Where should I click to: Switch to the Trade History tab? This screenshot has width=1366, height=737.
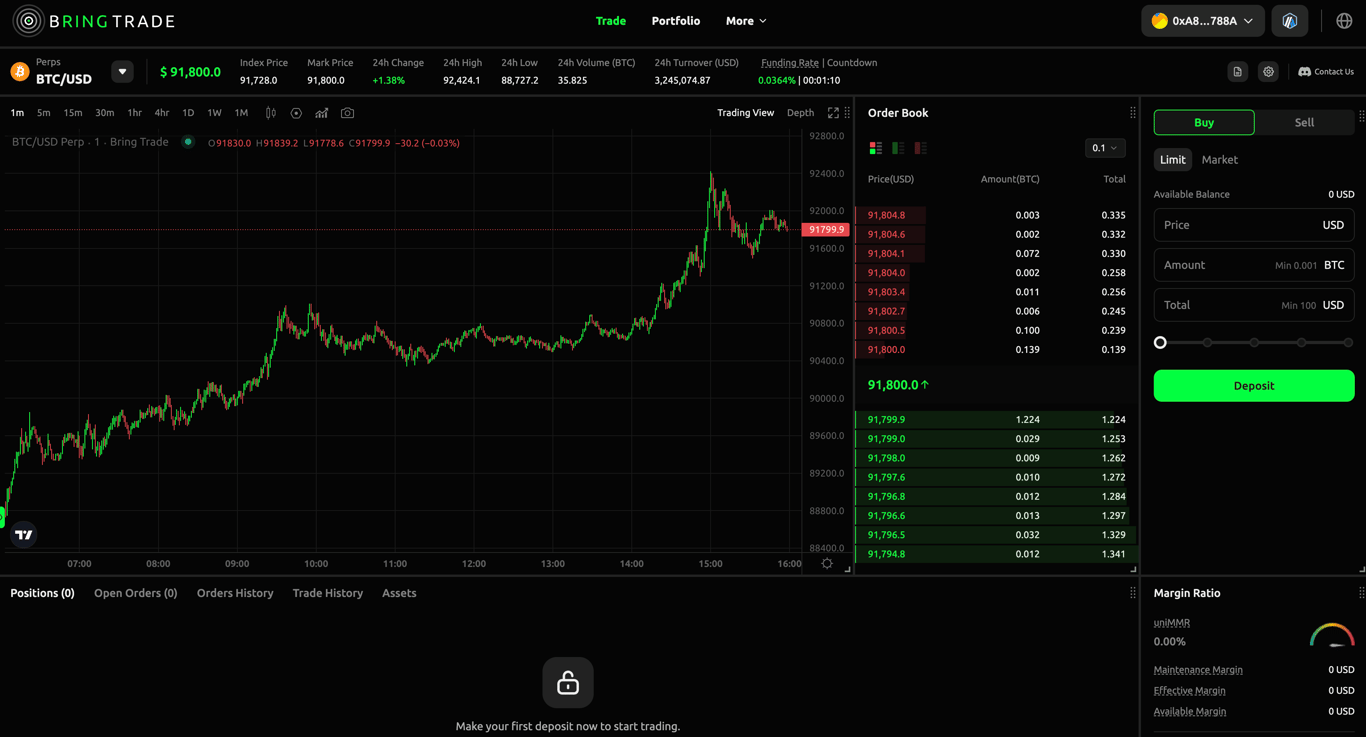(327, 592)
